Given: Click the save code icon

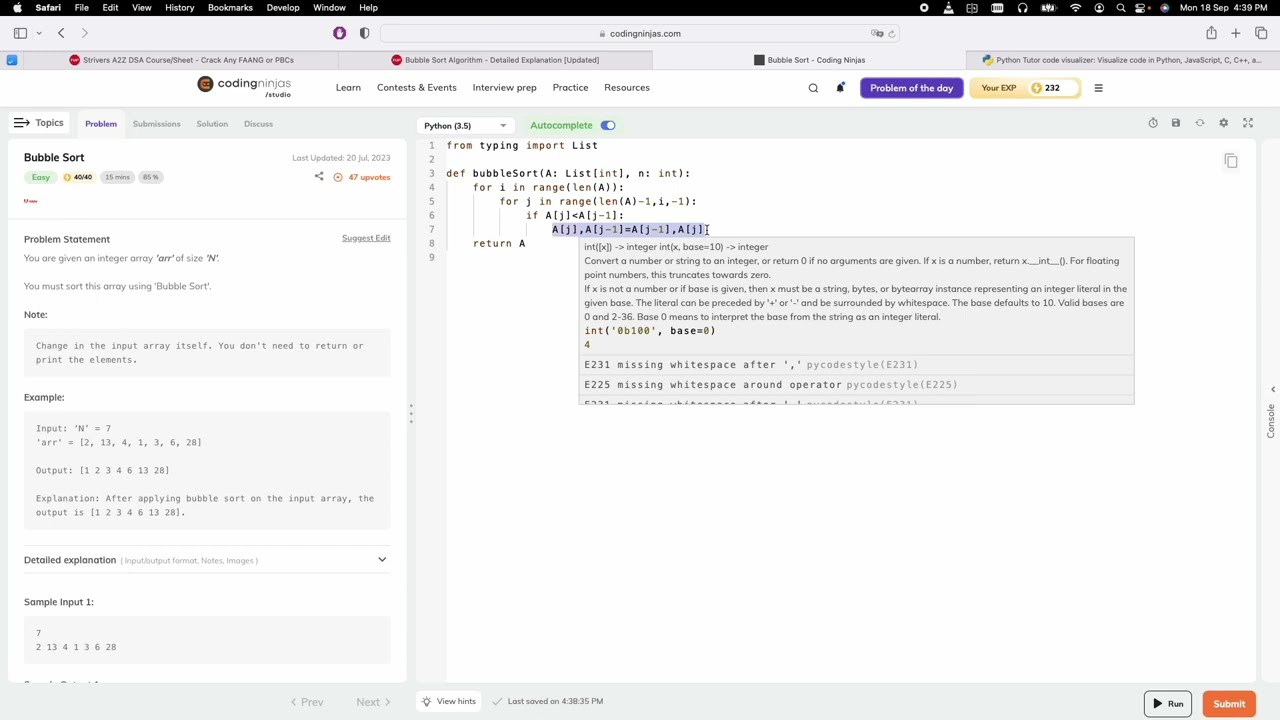Looking at the screenshot, I should [1176, 123].
